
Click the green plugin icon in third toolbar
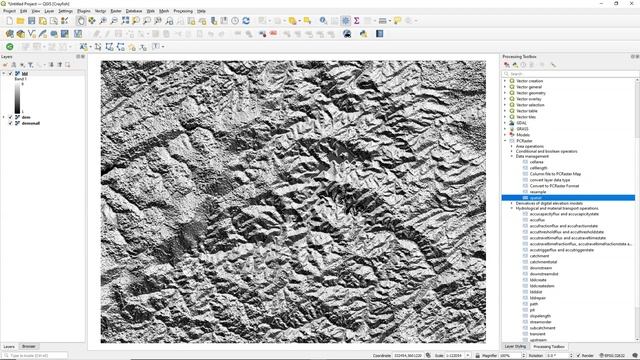tap(9, 47)
